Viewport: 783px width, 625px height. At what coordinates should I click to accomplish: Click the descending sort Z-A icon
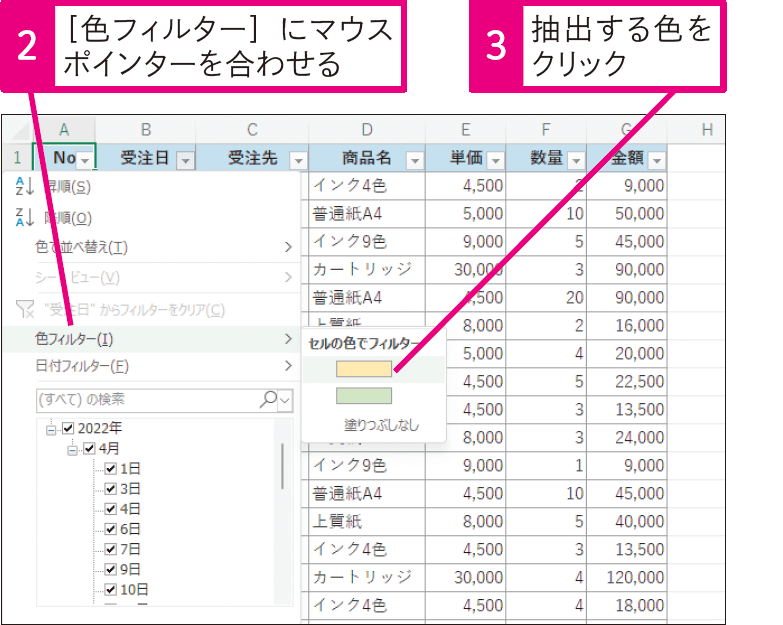pos(24,217)
